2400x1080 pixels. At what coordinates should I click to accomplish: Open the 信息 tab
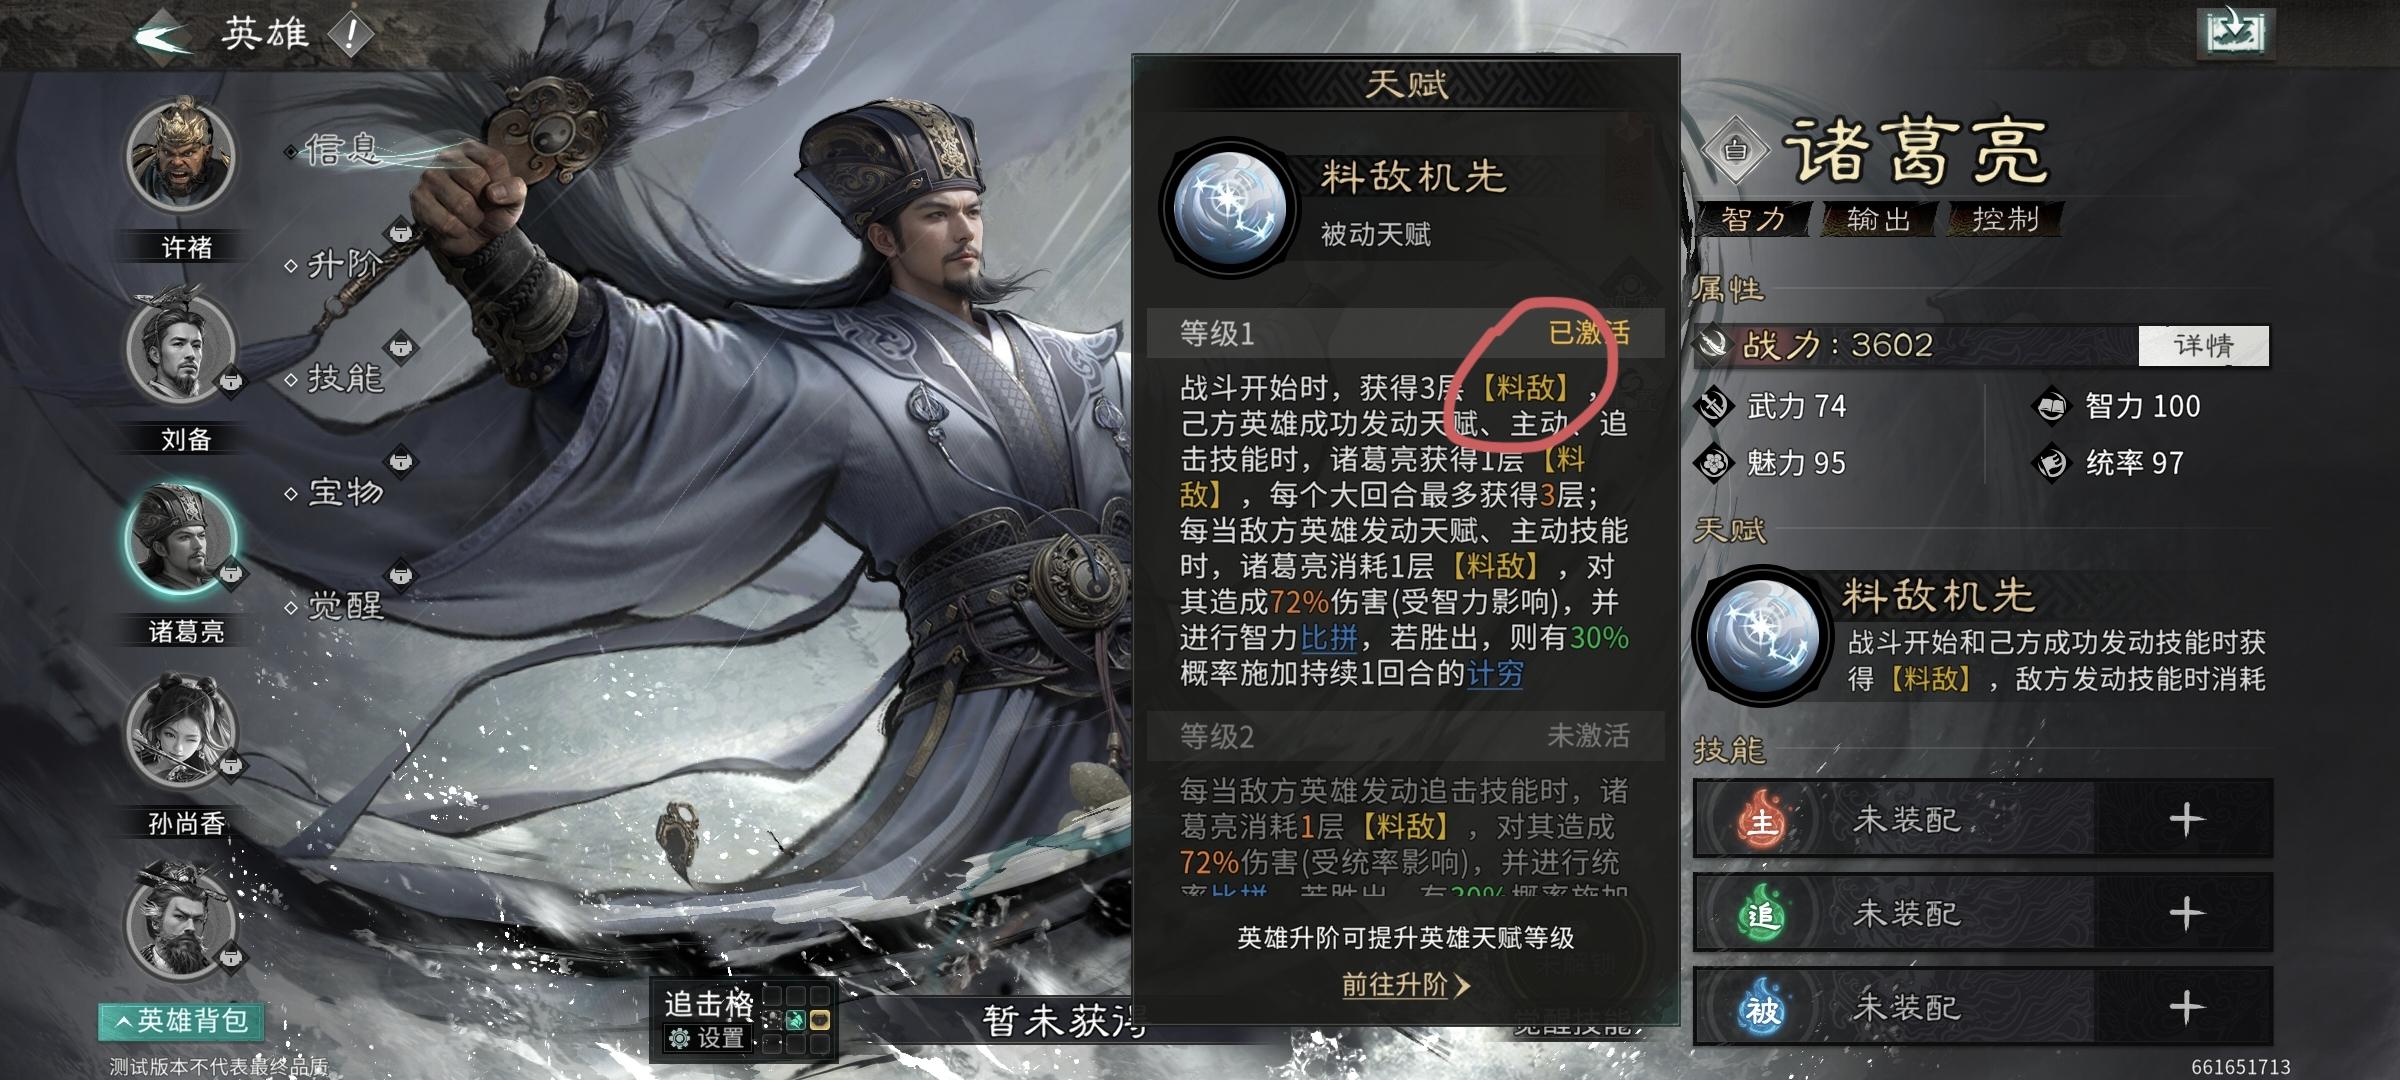point(344,150)
